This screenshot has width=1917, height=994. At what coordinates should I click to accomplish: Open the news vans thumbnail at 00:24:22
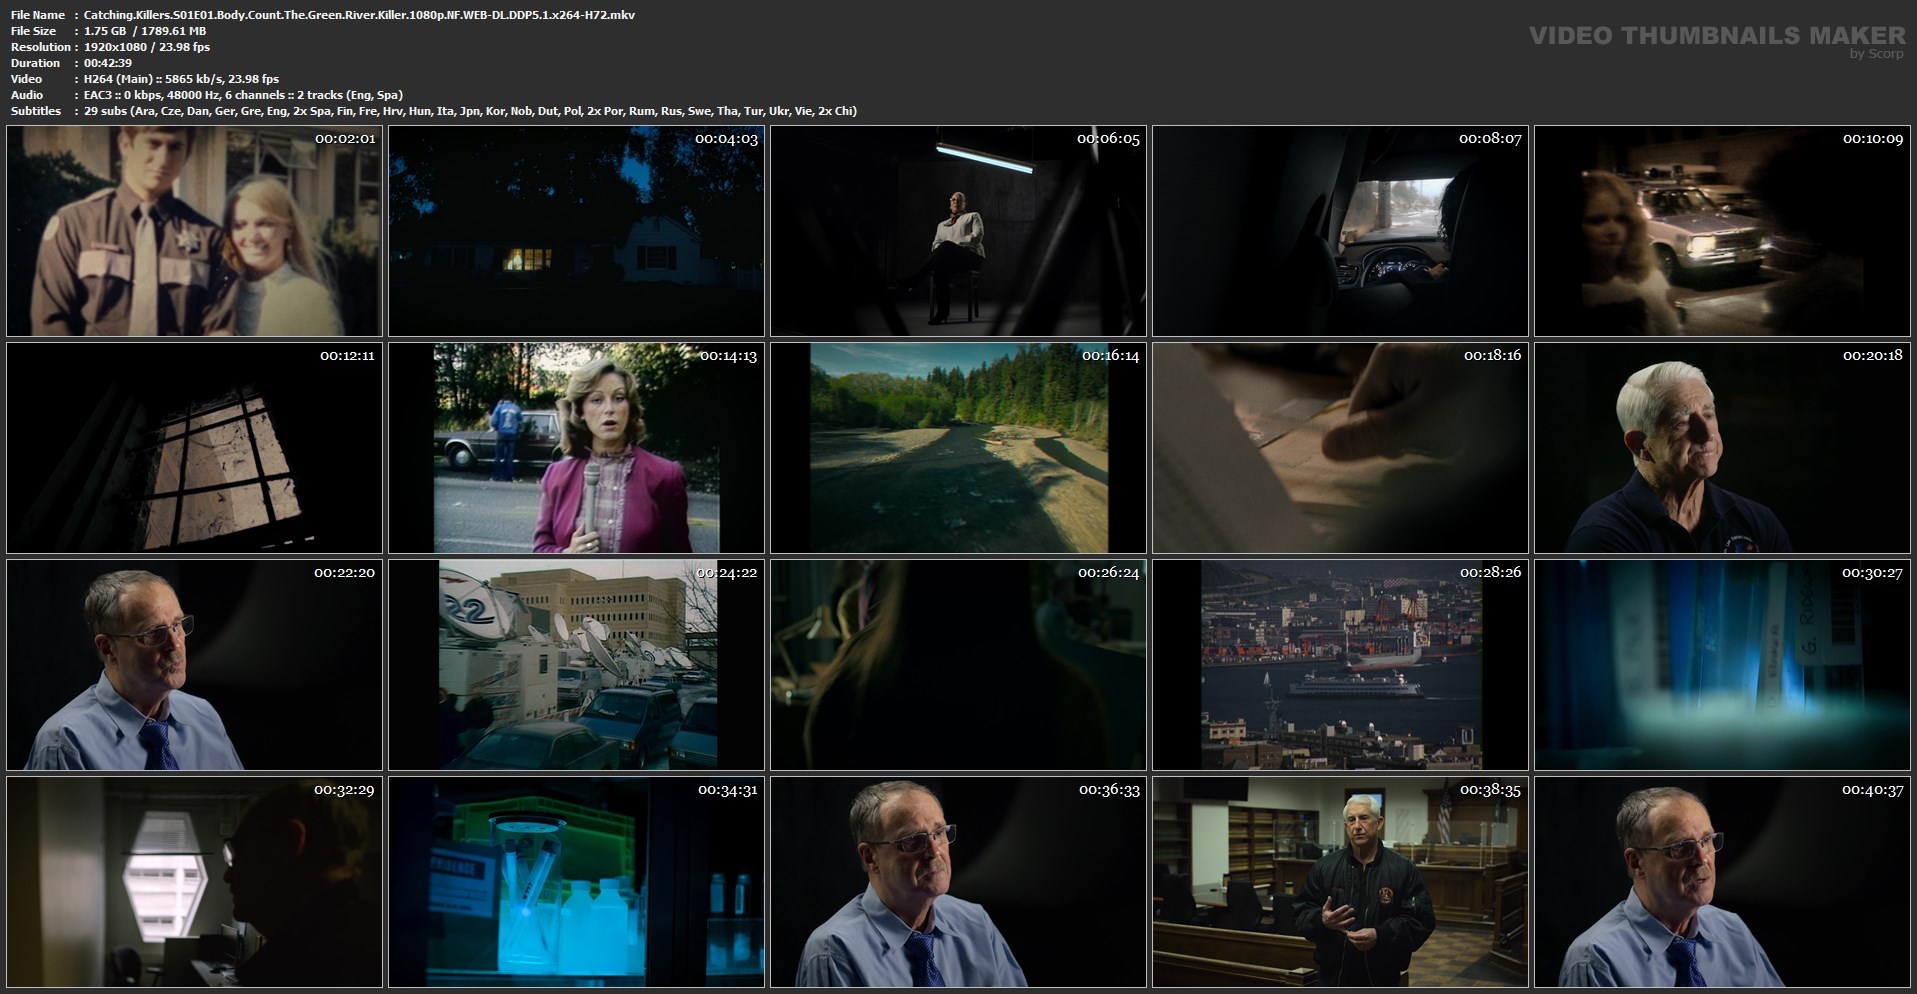coord(576,665)
